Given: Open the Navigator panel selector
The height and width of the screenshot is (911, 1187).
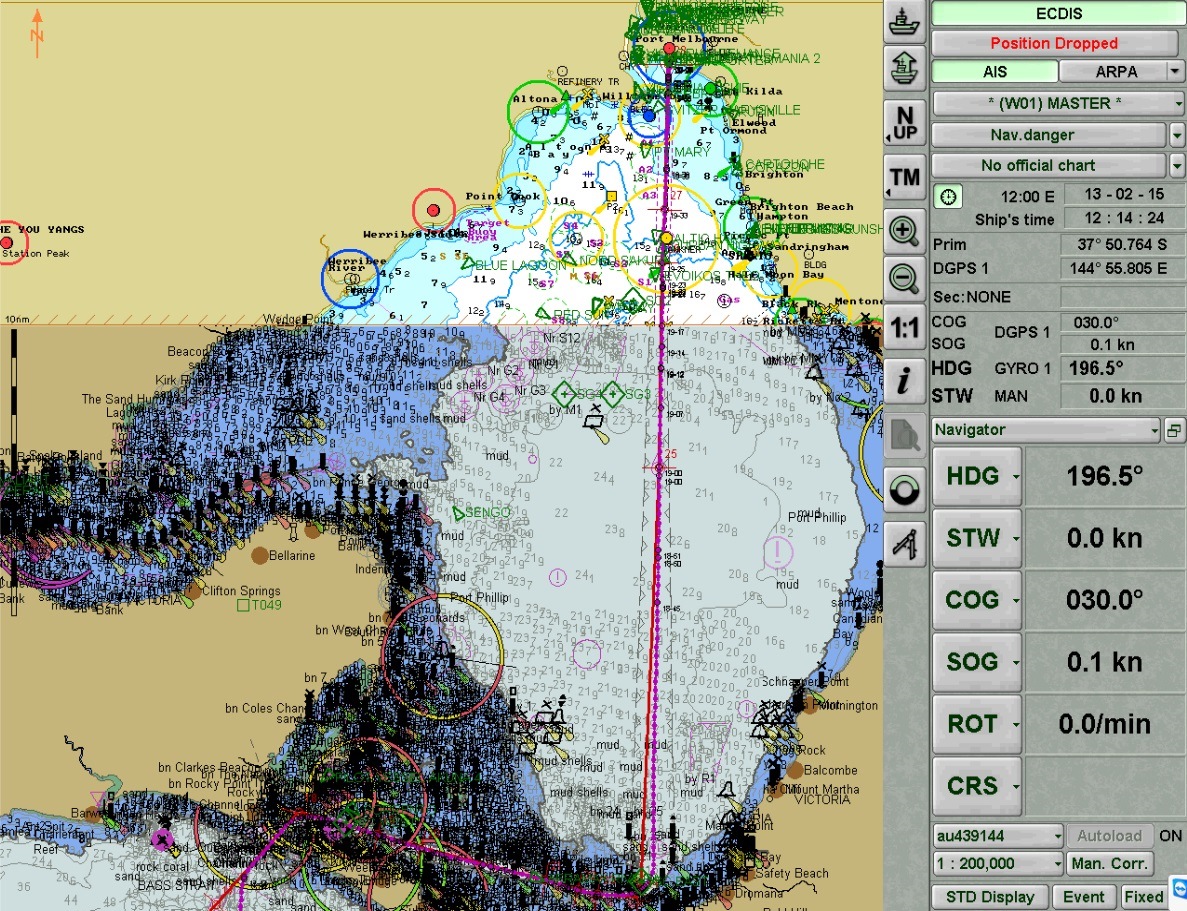Looking at the screenshot, I should [x=1045, y=430].
